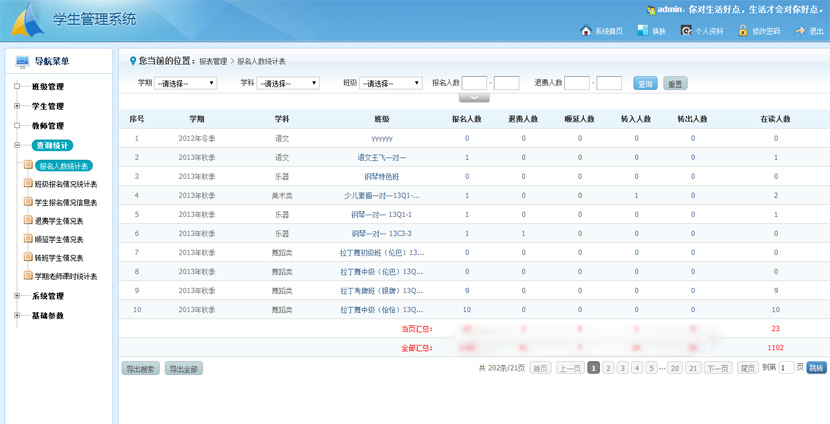Viewport: 830px width, 424px height.
Task: Open class link 钢琴特色班
Action: click(382, 177)
